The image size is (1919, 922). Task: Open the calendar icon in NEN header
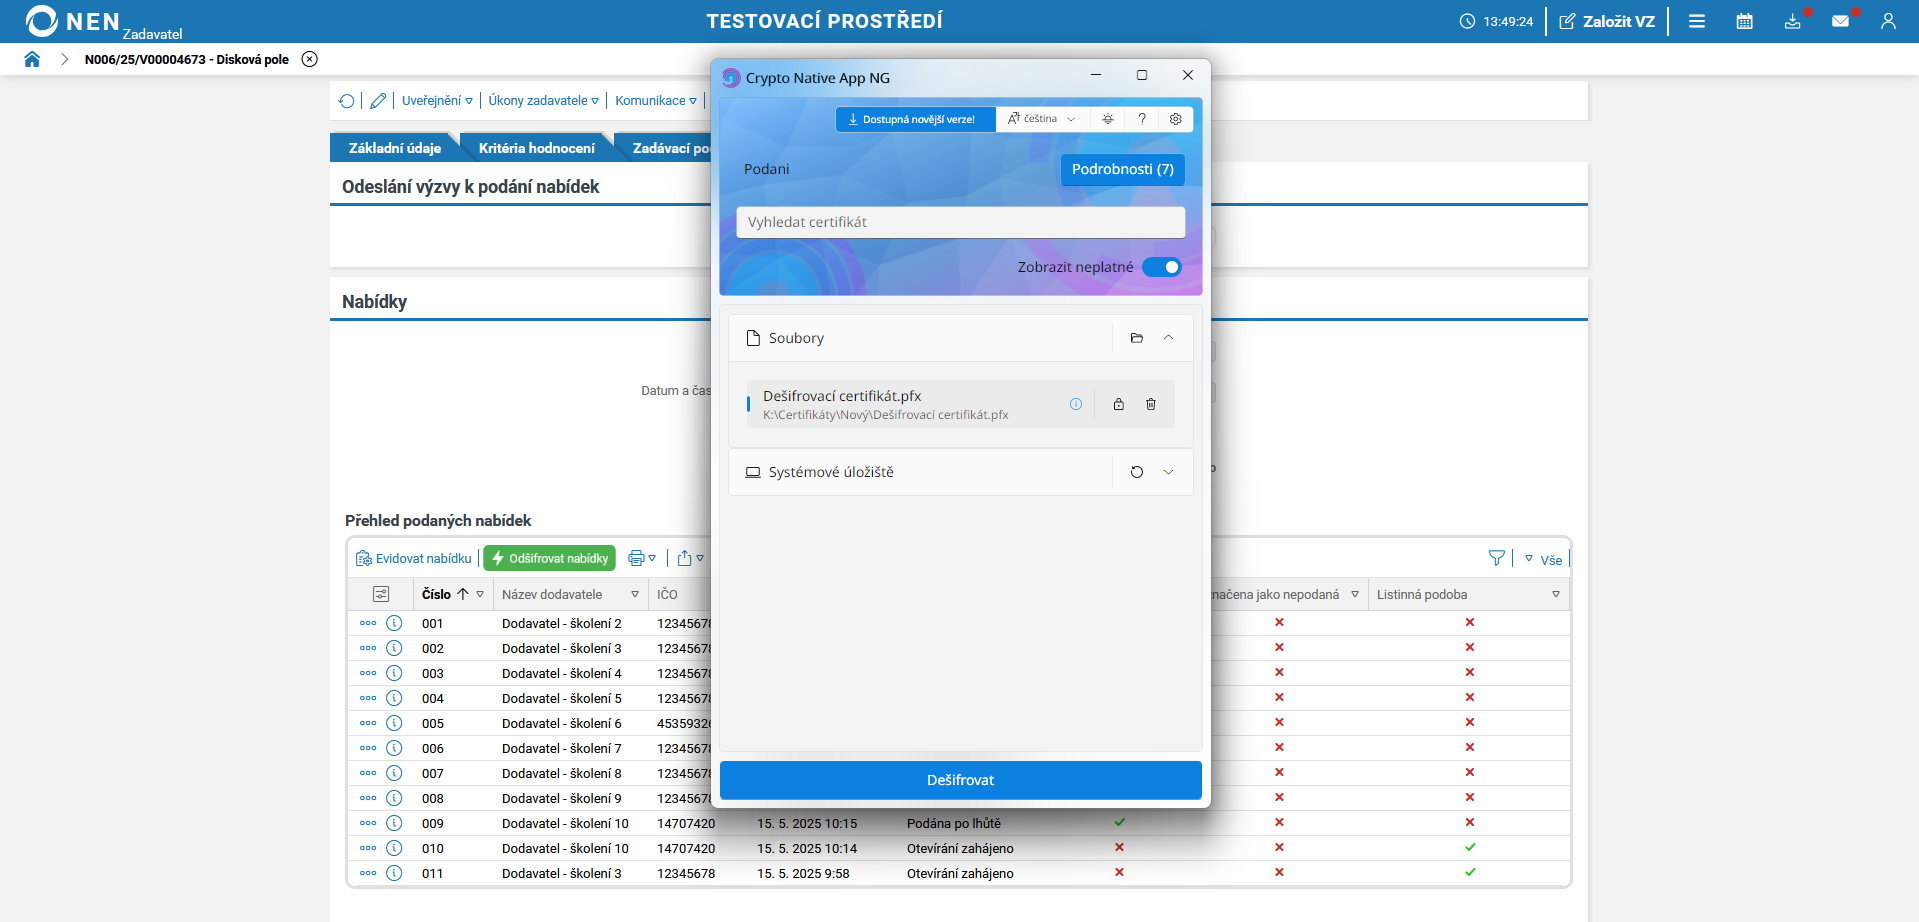(1745, 21)
